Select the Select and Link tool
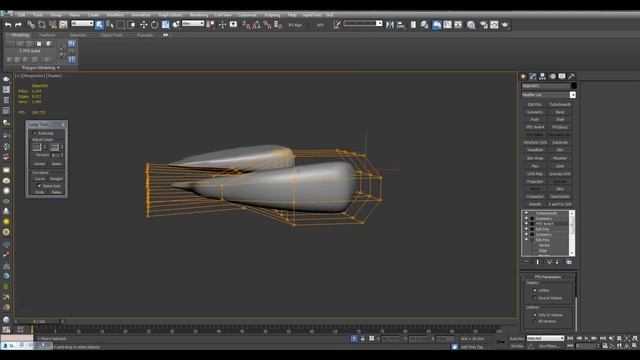The image size is (640, 360). pos(31,25)
